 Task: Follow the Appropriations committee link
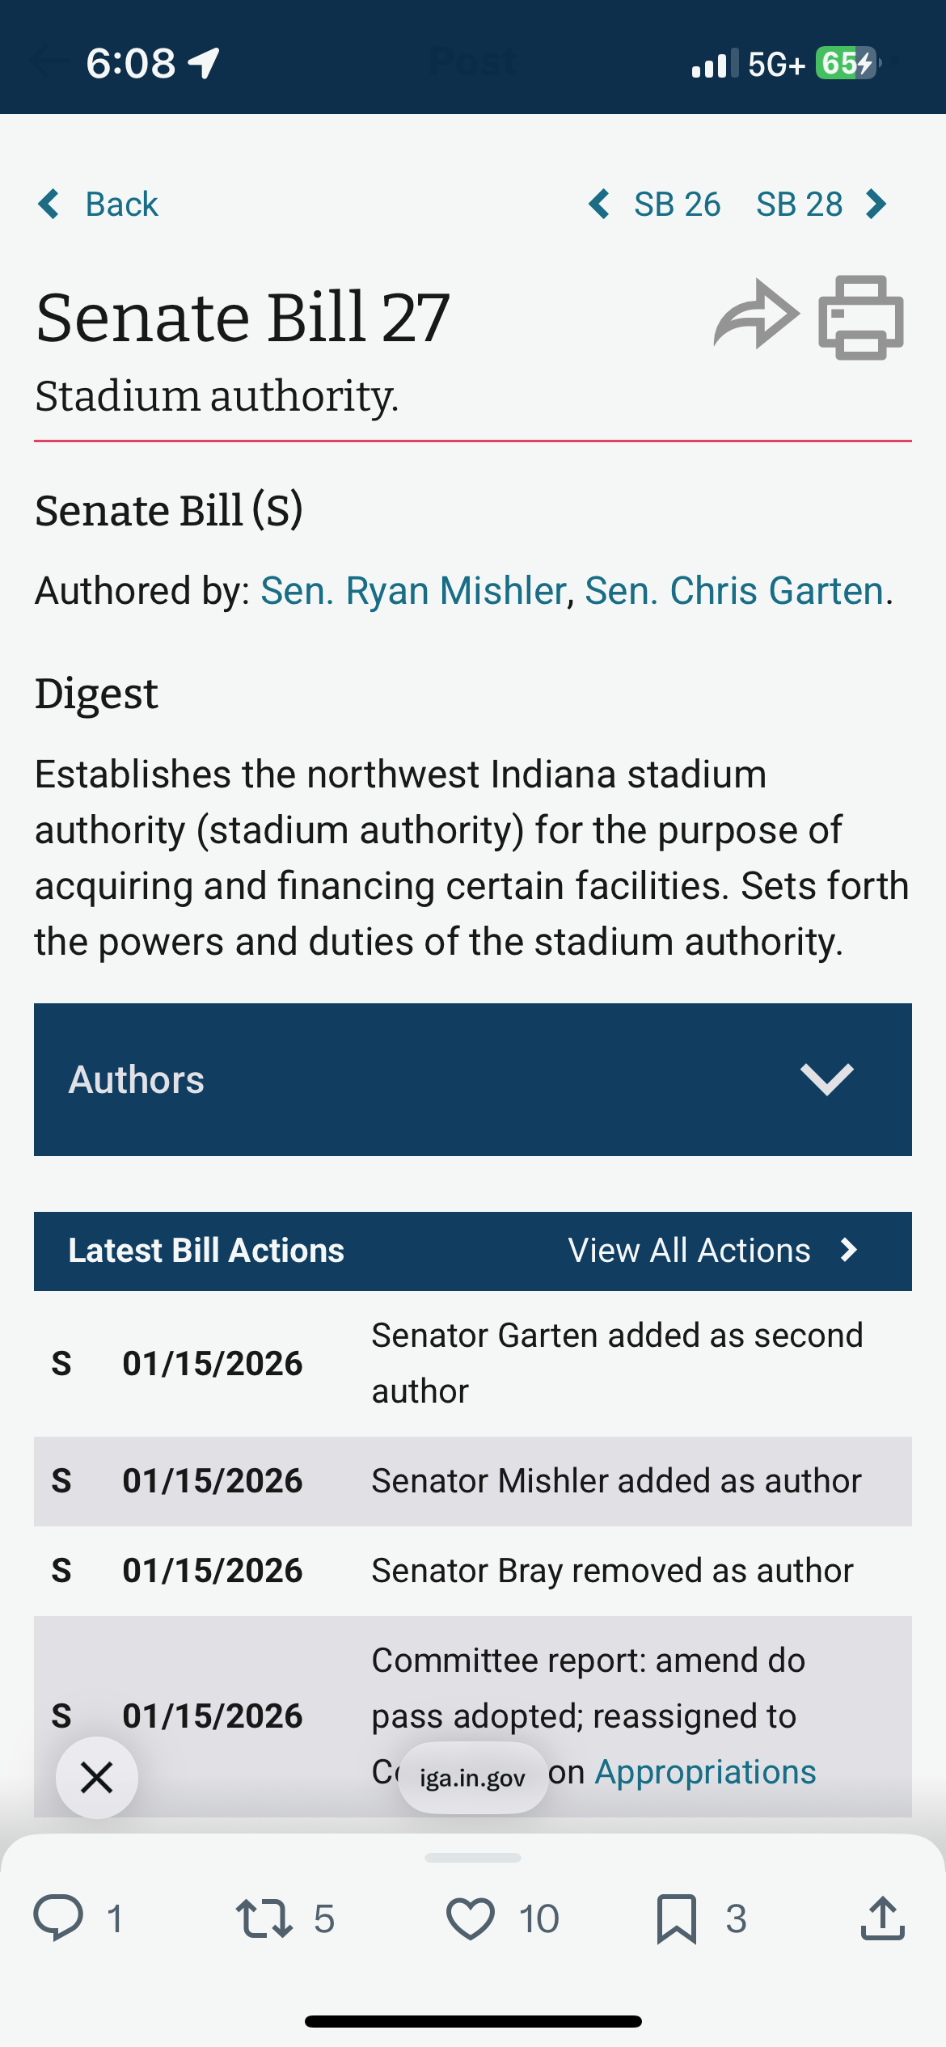pos(705,1771)
